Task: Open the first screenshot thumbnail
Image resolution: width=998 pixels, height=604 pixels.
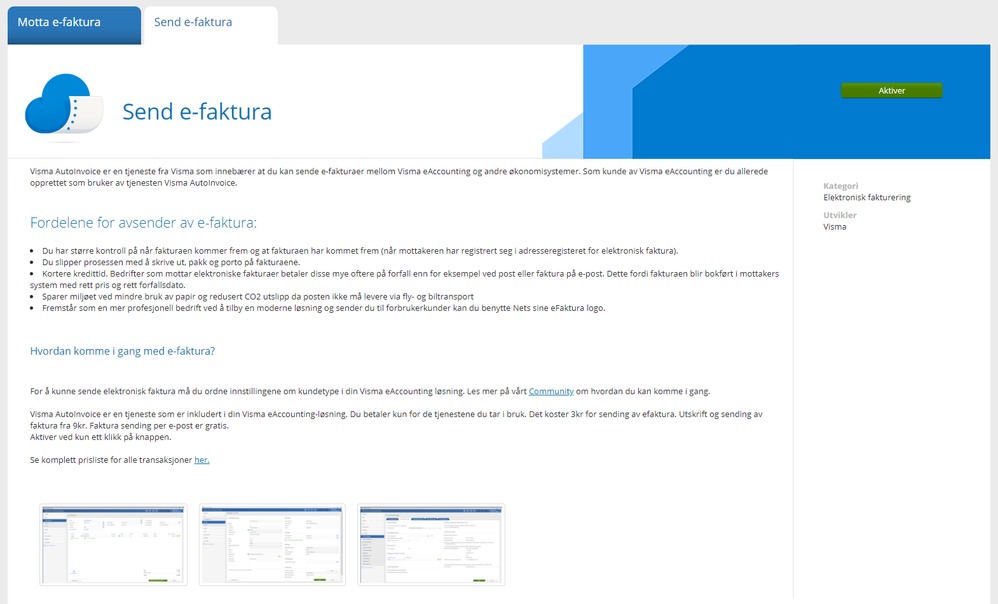Action: [x=113, y=545]
